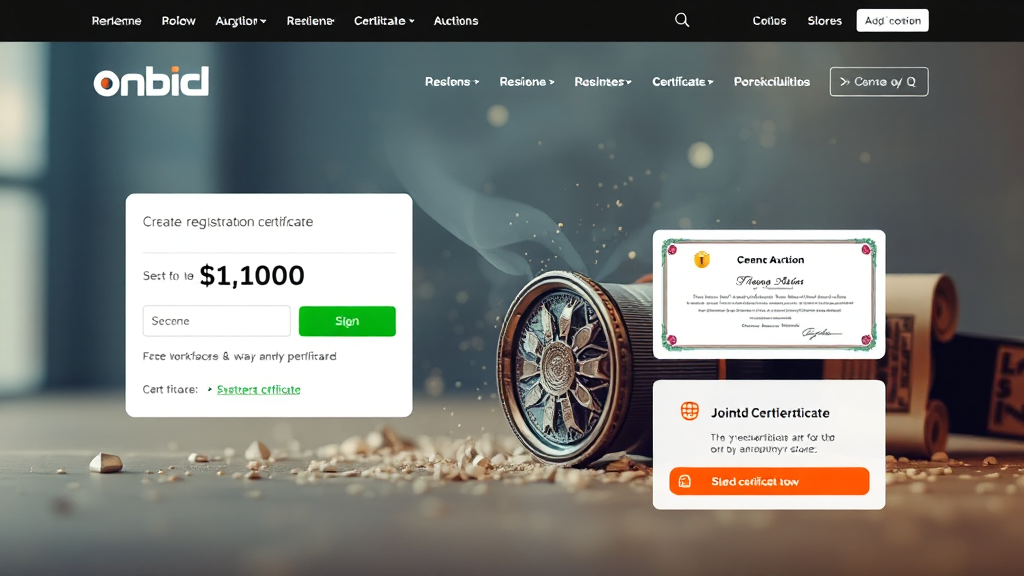Viewport: 1024px width, 576px height.
Task: Open Auctions in the top menu
Action: pyautogui.click(x=456, y=21)
